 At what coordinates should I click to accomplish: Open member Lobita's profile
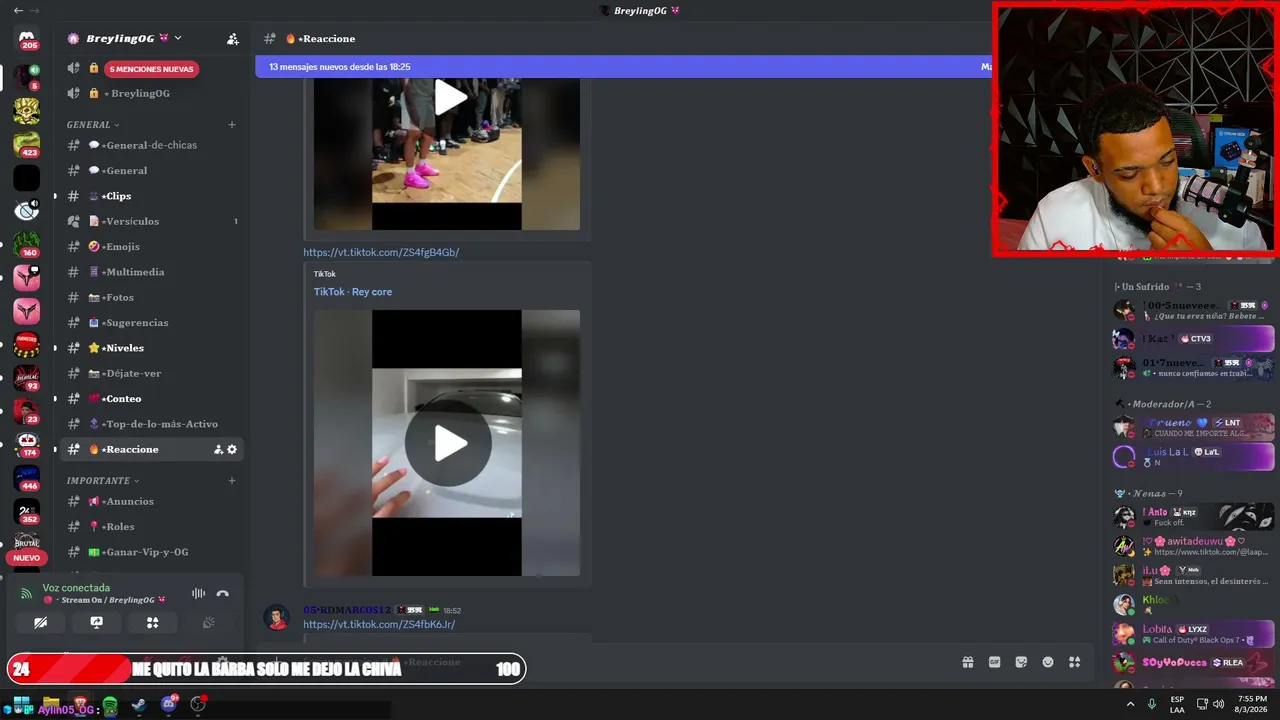click(1194, 634)
